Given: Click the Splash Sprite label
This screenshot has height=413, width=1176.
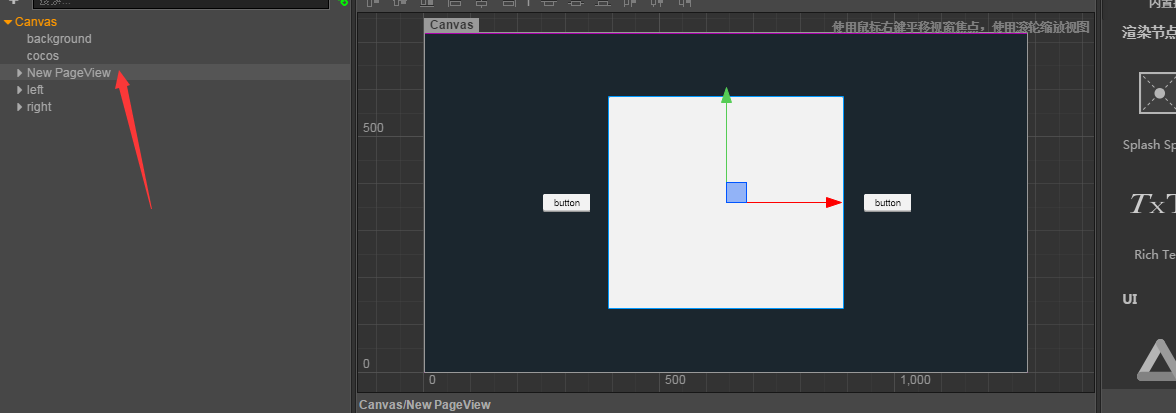Looking at the screenshot, I should (1149, 145).
